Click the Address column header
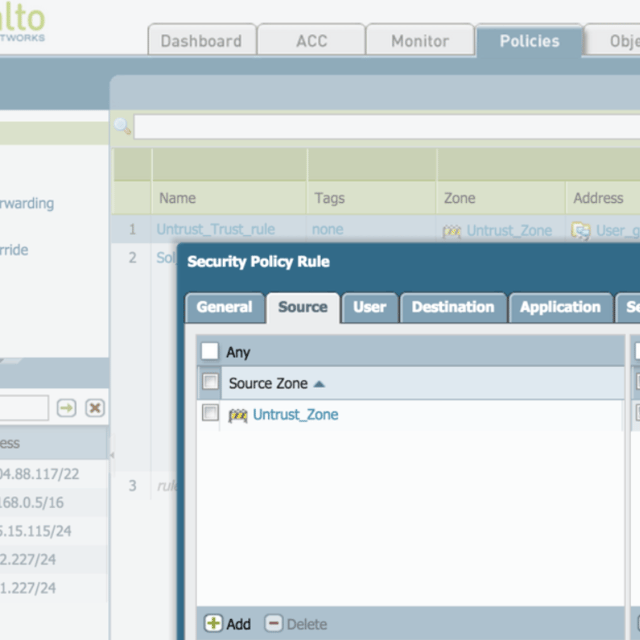The height and width of the screenshot is (640, 640). tap(603, 198)
